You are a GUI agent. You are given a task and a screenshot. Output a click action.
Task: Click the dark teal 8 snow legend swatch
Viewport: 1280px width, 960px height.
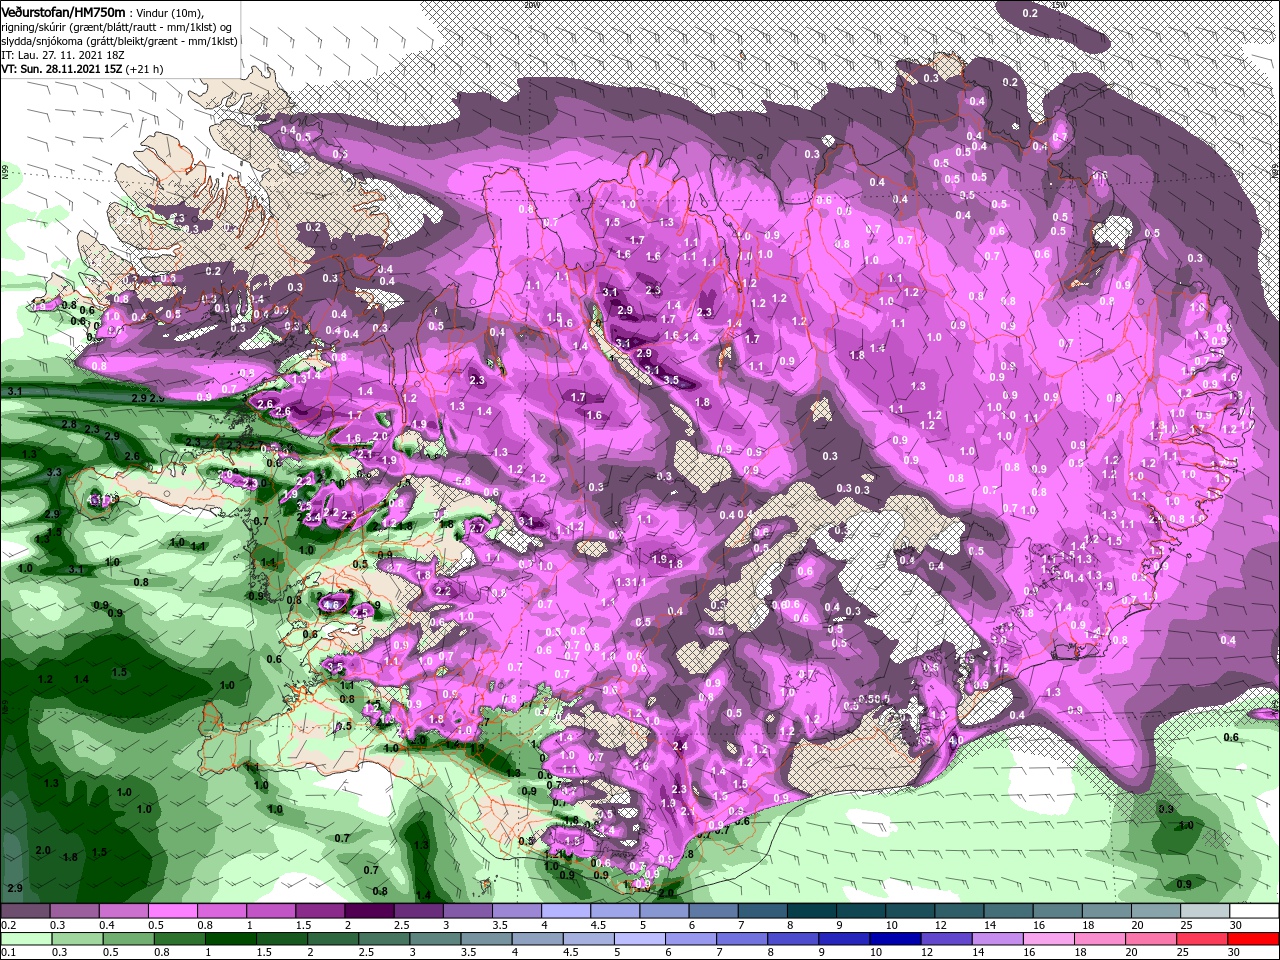coord(813,912)
